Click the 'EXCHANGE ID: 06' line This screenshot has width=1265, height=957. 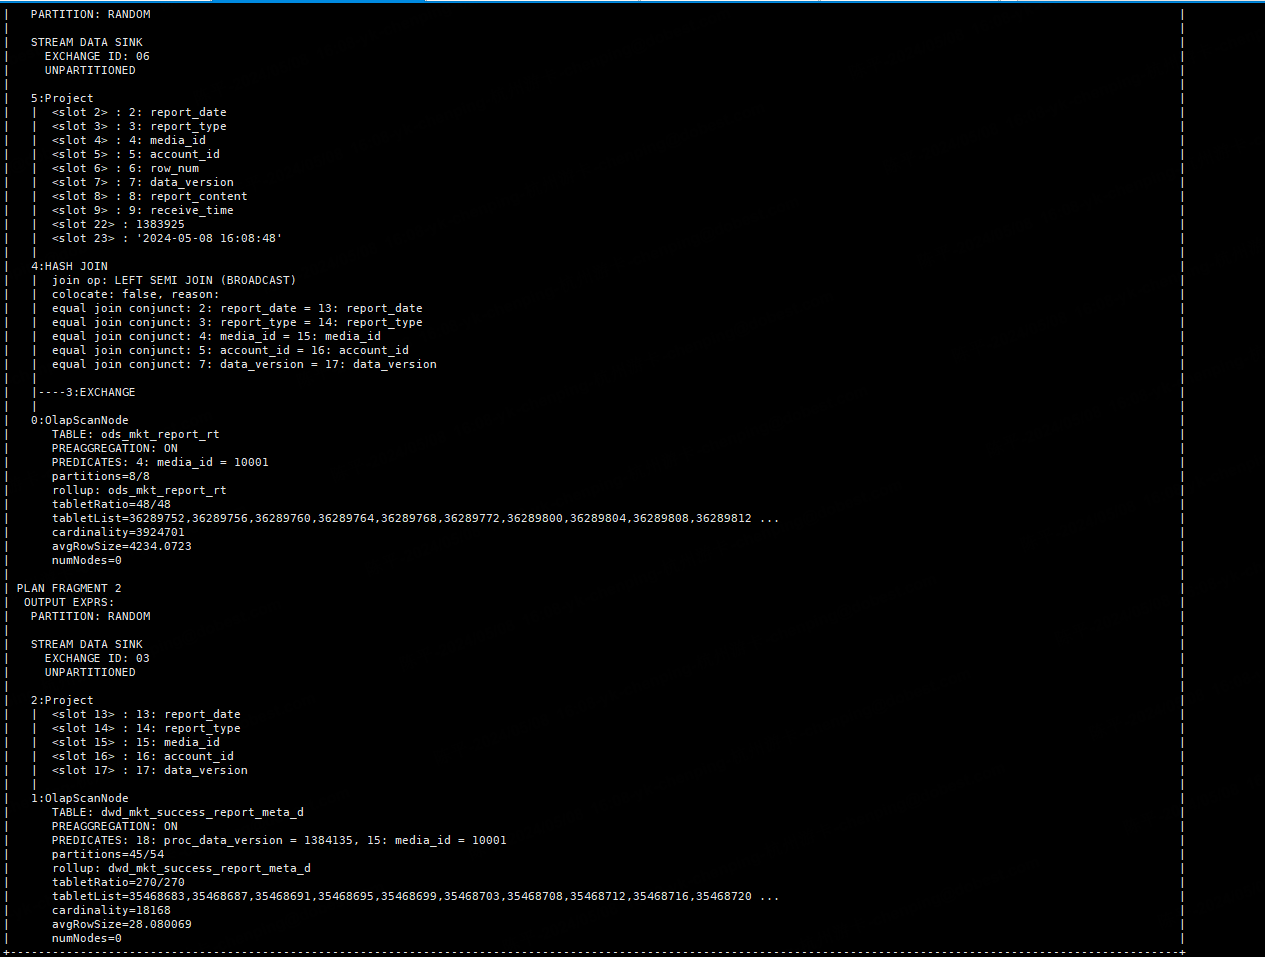97,56
